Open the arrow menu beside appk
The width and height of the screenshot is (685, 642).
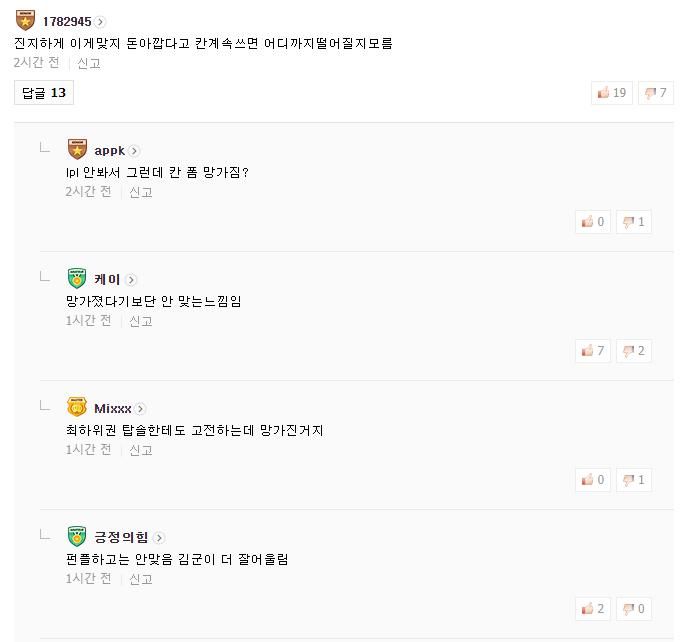coord(134,151)
